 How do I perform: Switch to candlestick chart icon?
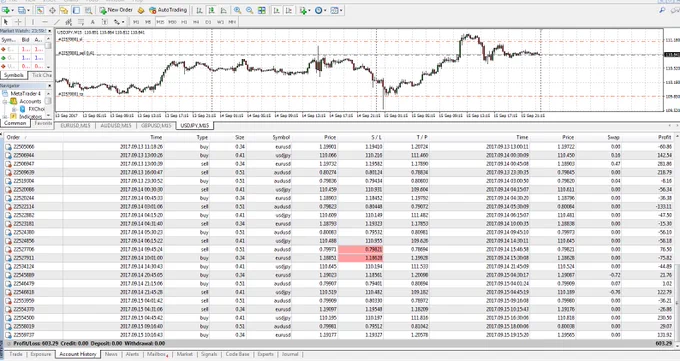212,10
